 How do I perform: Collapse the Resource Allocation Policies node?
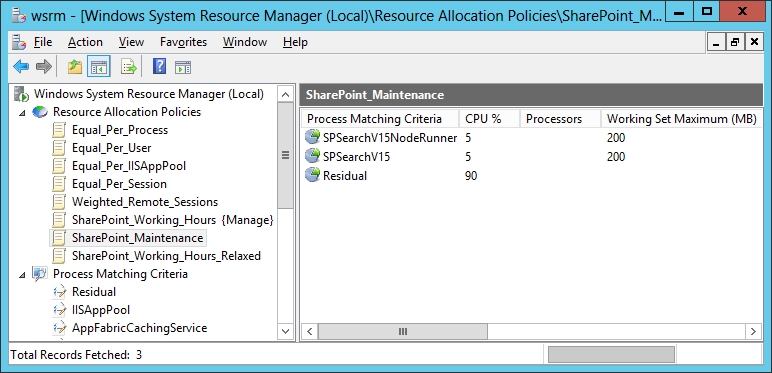(x=22, y=113)
